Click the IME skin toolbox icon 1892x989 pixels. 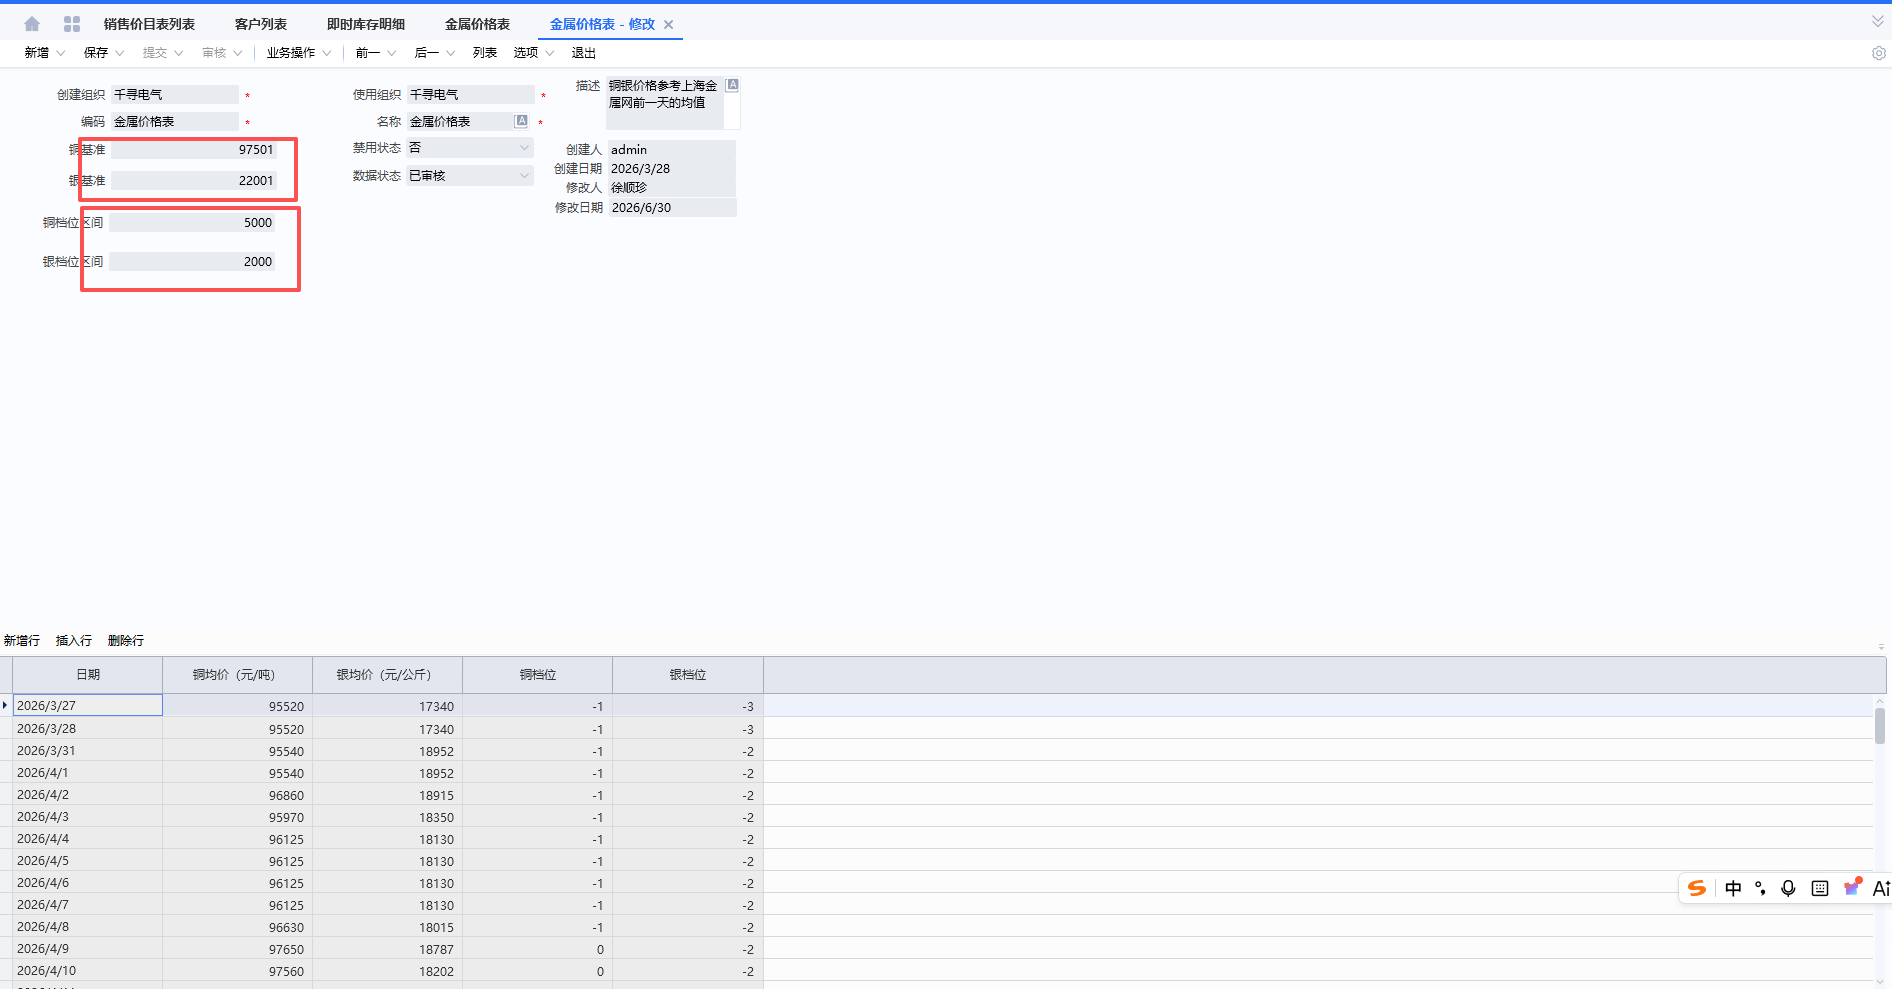pyautogui.click(x=1852, y=887)
